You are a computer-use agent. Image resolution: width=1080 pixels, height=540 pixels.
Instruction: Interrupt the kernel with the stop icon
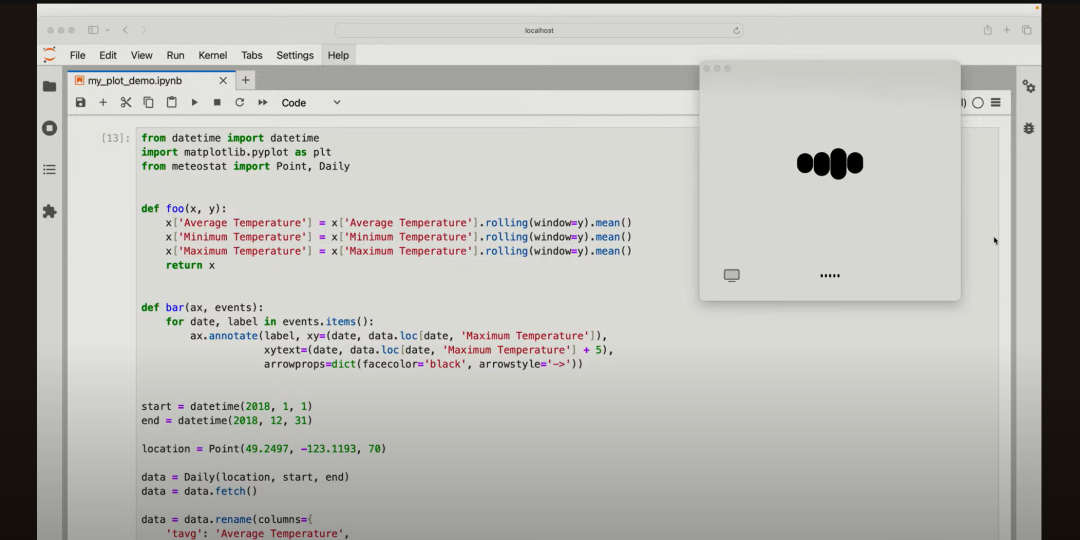pyautogui.click(x=217, y=102)
